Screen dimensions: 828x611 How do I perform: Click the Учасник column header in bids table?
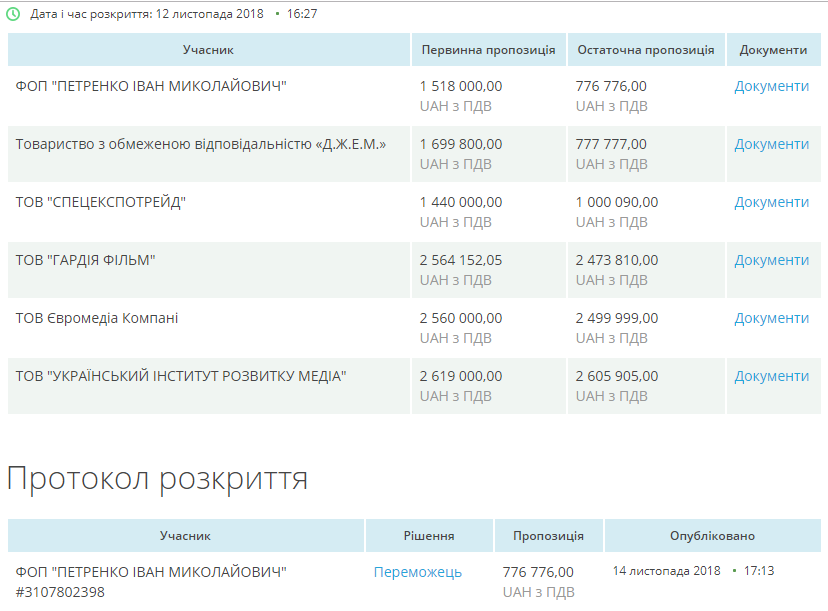click(x=208, y=50)
